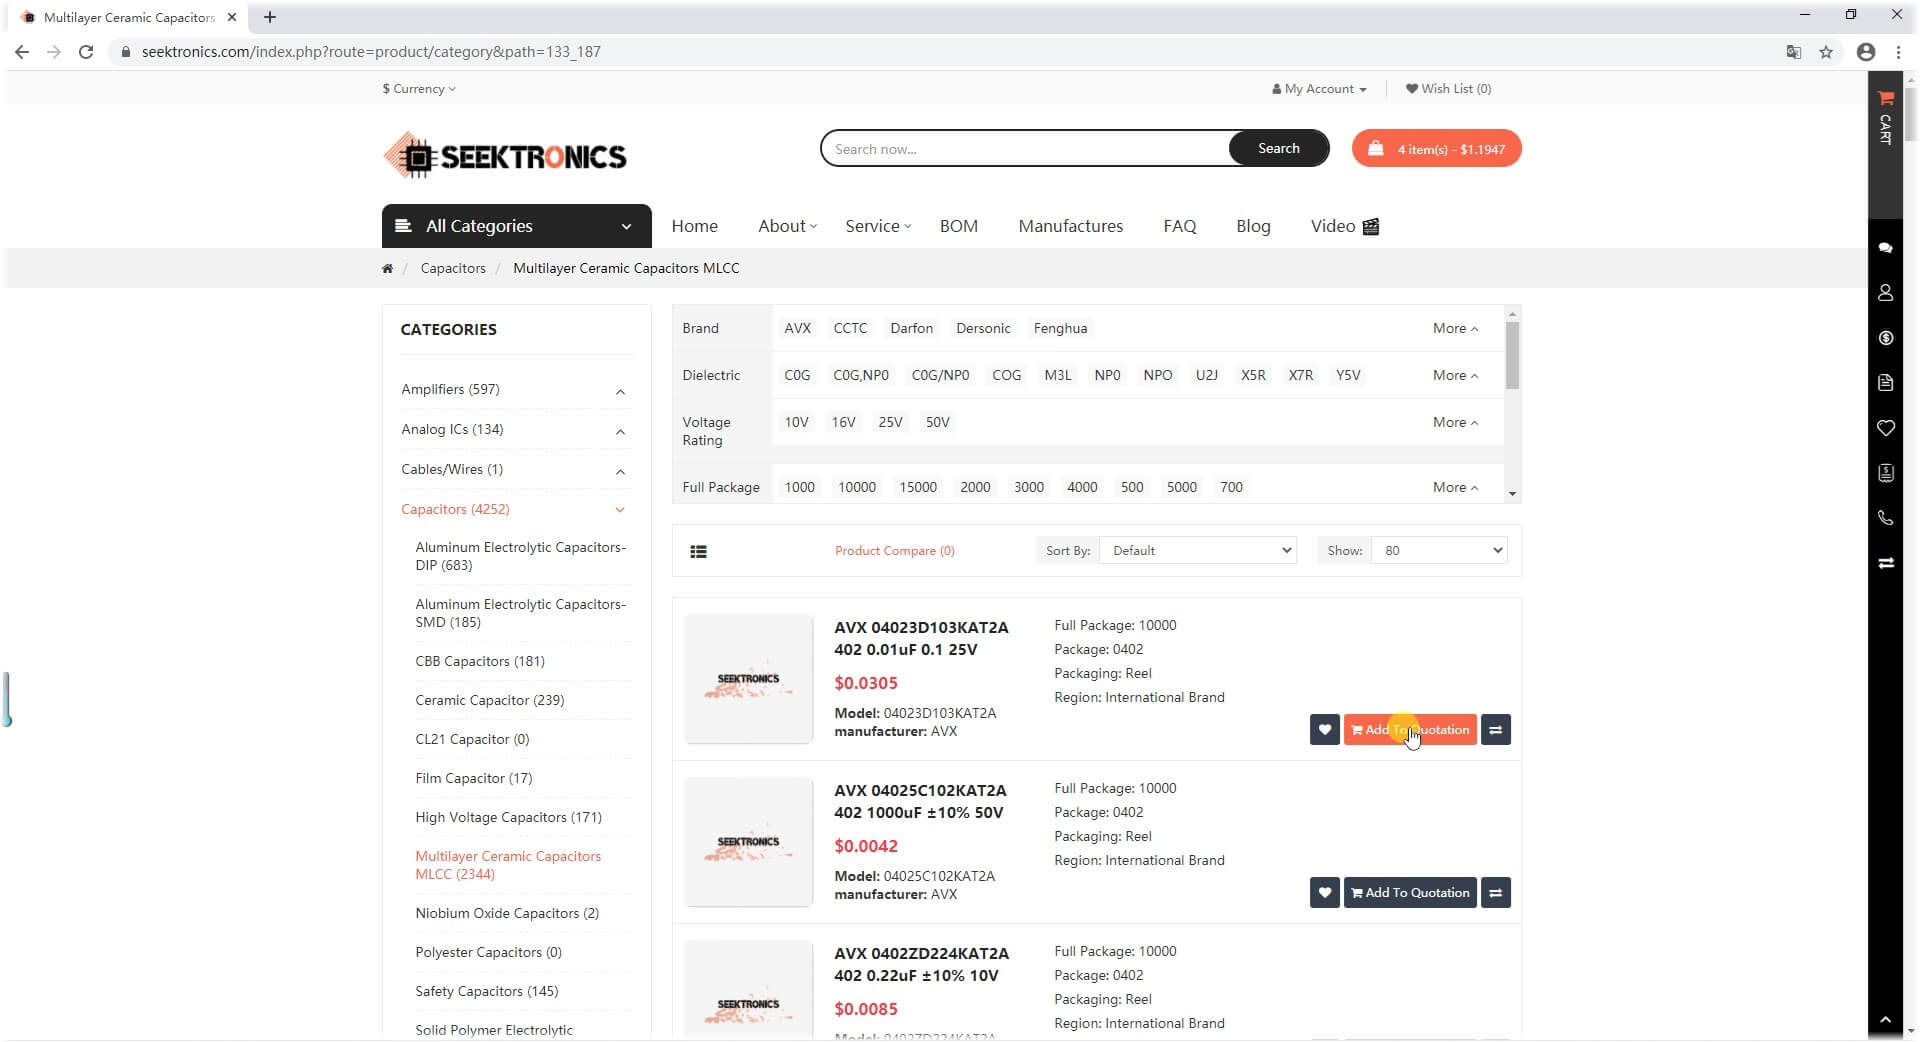
Task: Click the user profile icon in sidebar
Action: pos(1885,292)
